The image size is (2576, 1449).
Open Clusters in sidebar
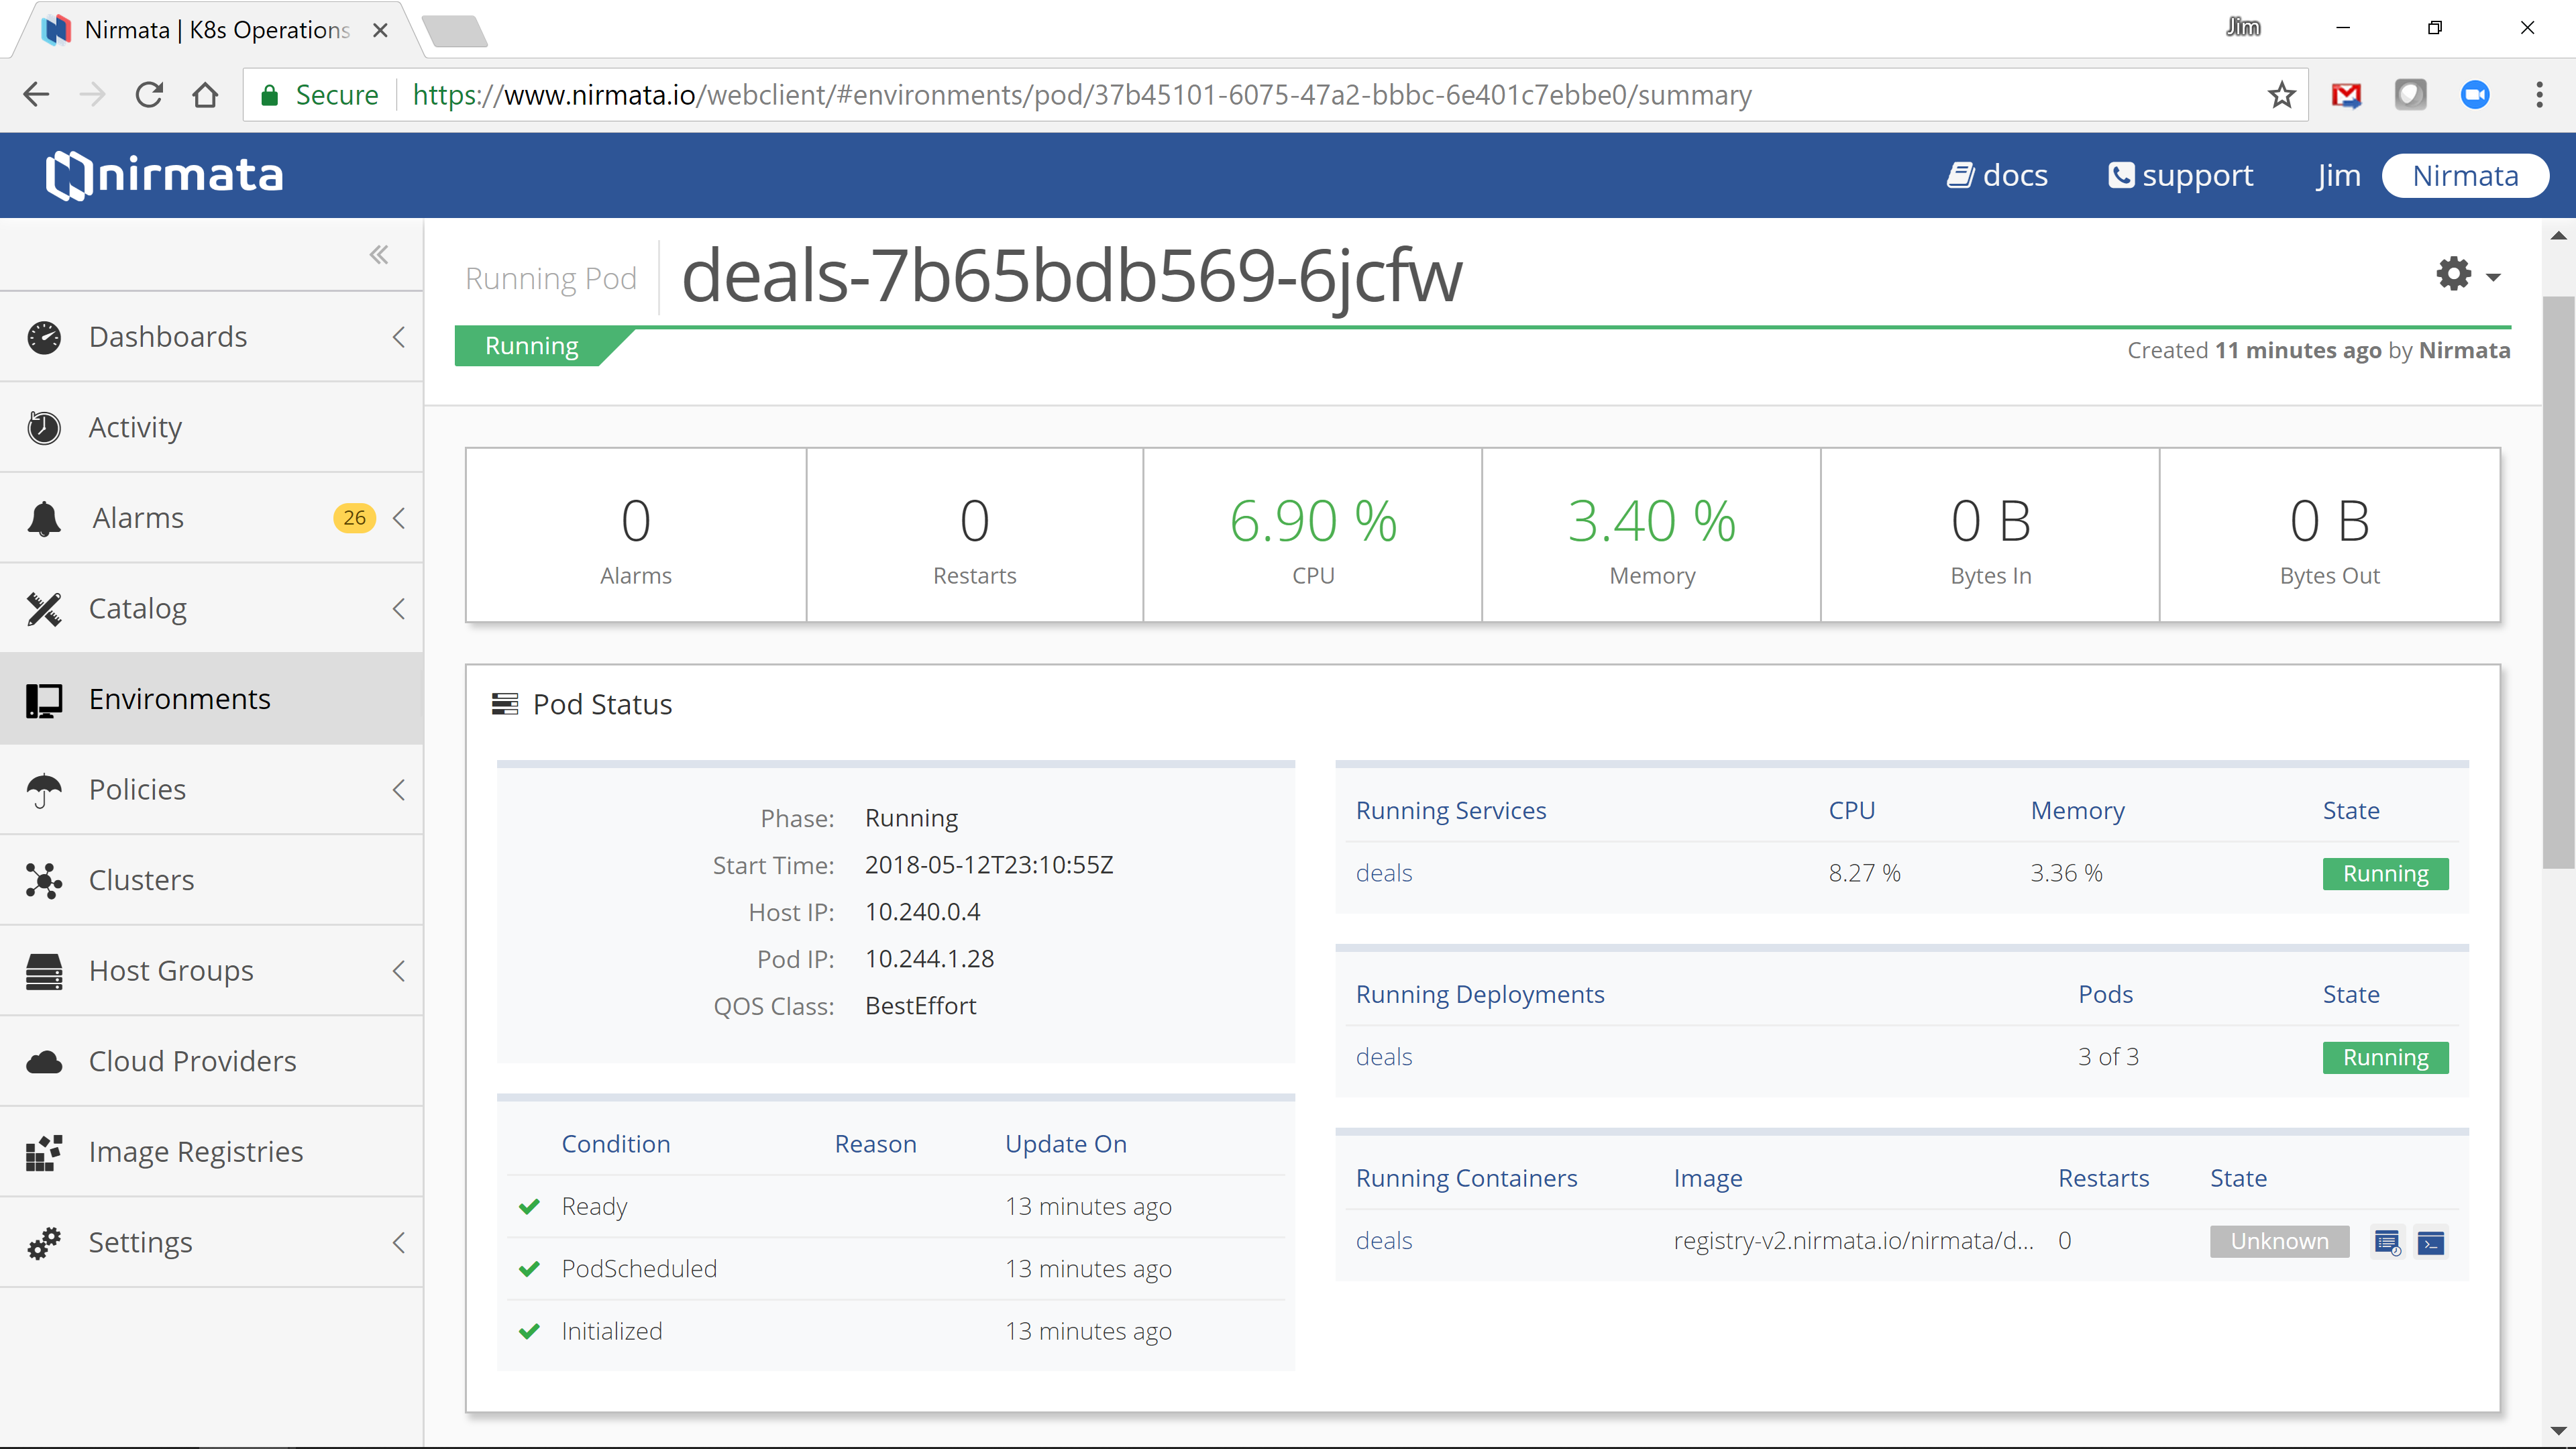[211, 880]
